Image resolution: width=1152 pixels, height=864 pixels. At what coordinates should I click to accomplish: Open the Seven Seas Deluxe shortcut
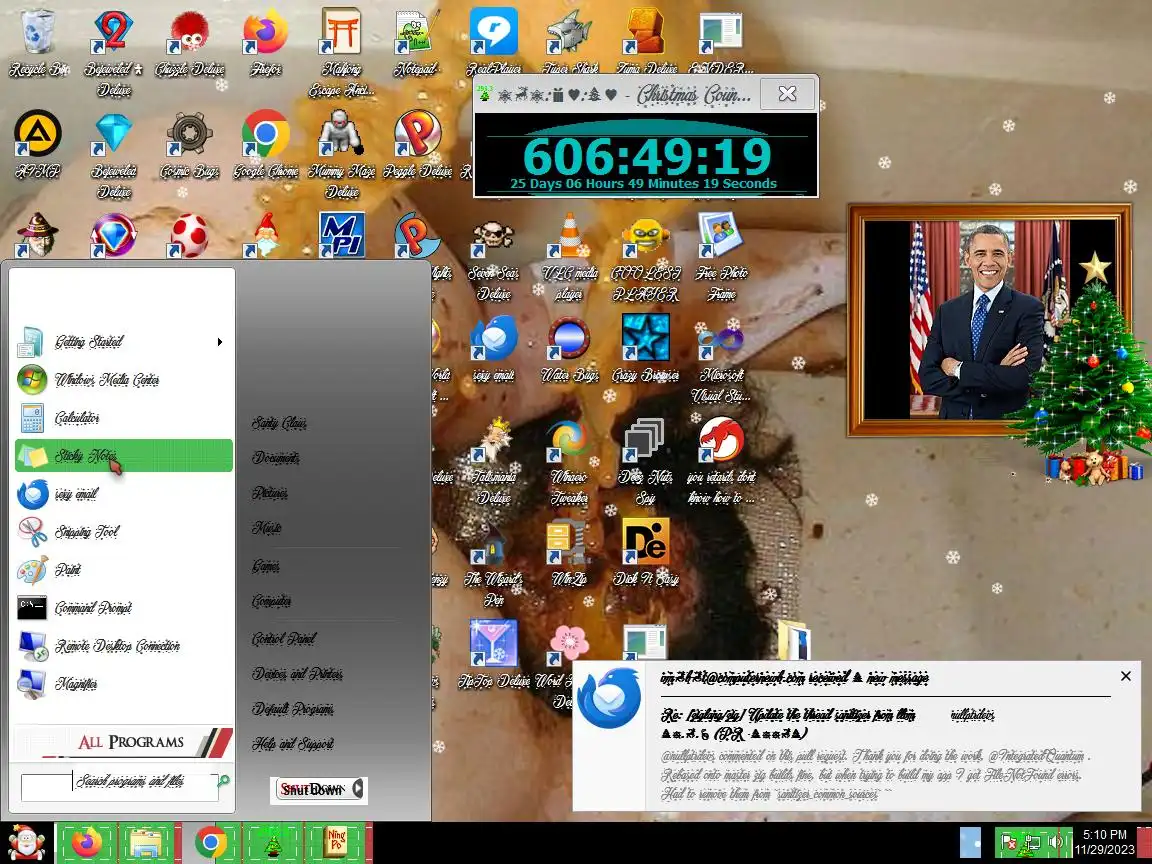[493, 256]
